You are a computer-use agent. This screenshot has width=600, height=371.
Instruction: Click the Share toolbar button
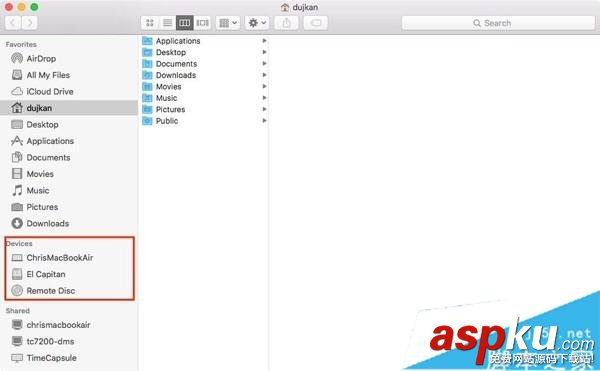pyautogui.click(x=286, y=23)
